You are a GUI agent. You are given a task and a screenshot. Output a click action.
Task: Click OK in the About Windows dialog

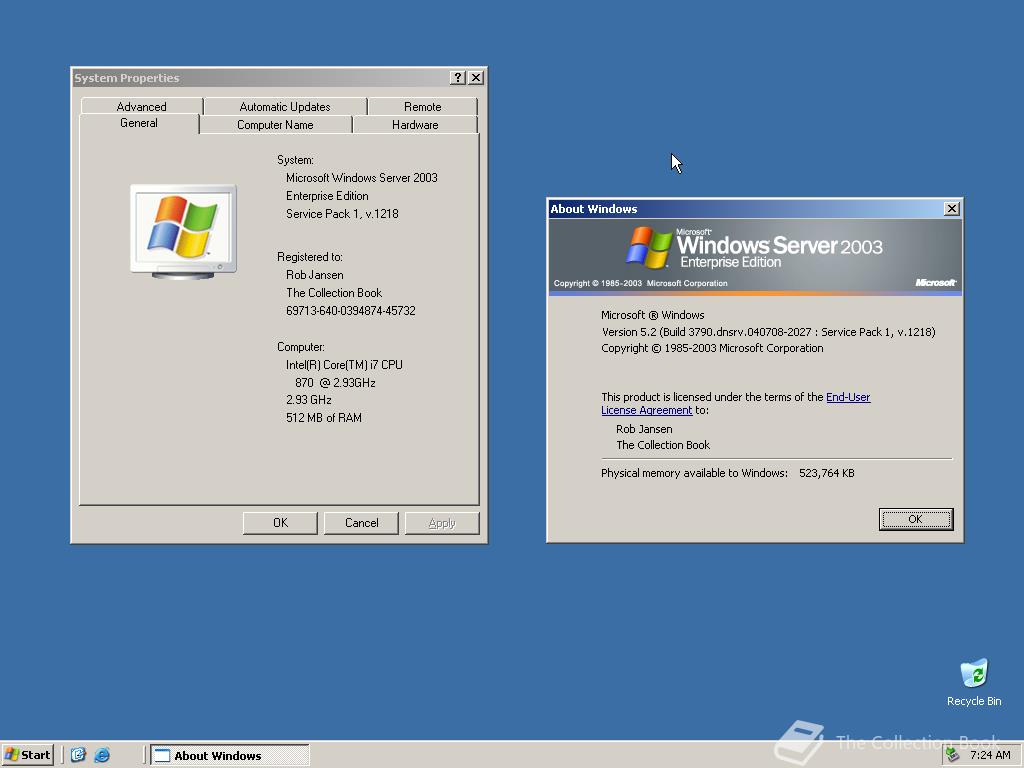(x=916, y=519)
